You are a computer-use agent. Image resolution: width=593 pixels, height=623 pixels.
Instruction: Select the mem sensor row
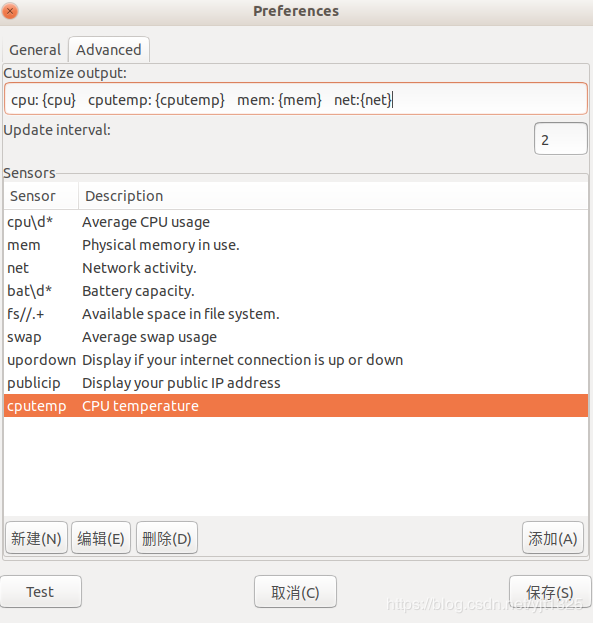tap(296, 245)
